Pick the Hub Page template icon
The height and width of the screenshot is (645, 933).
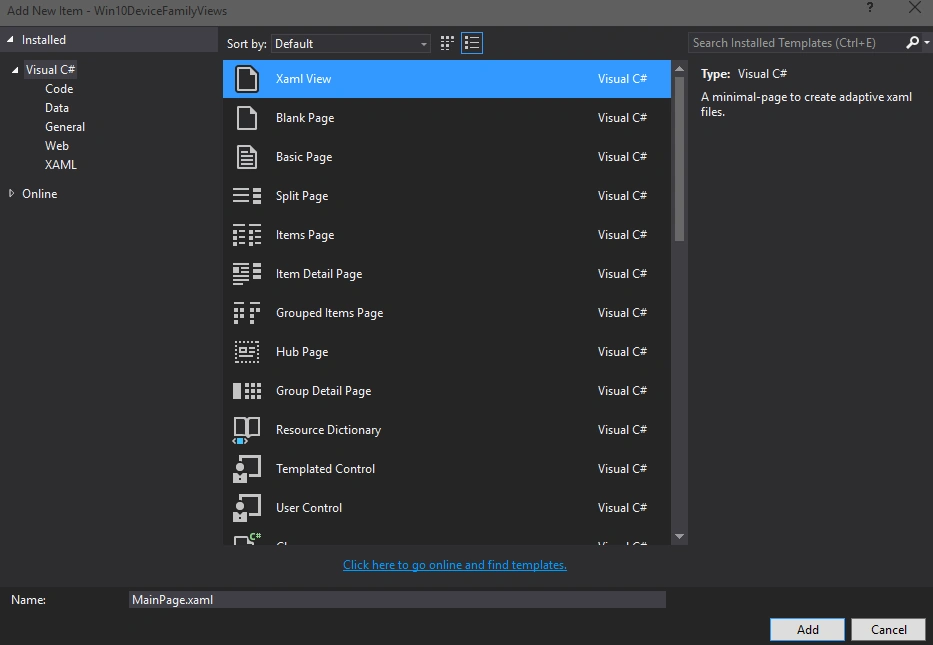[x=246, y=352]
